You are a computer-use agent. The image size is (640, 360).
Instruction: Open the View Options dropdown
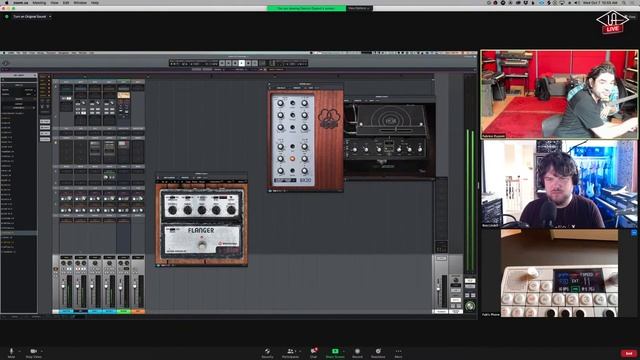(x=359, y=8)
